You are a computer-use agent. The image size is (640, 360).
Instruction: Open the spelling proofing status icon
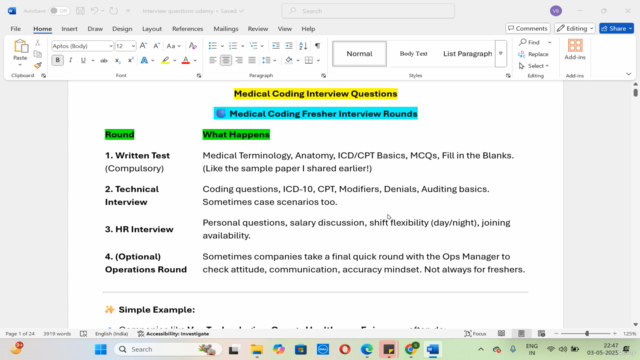pos(83,333)
